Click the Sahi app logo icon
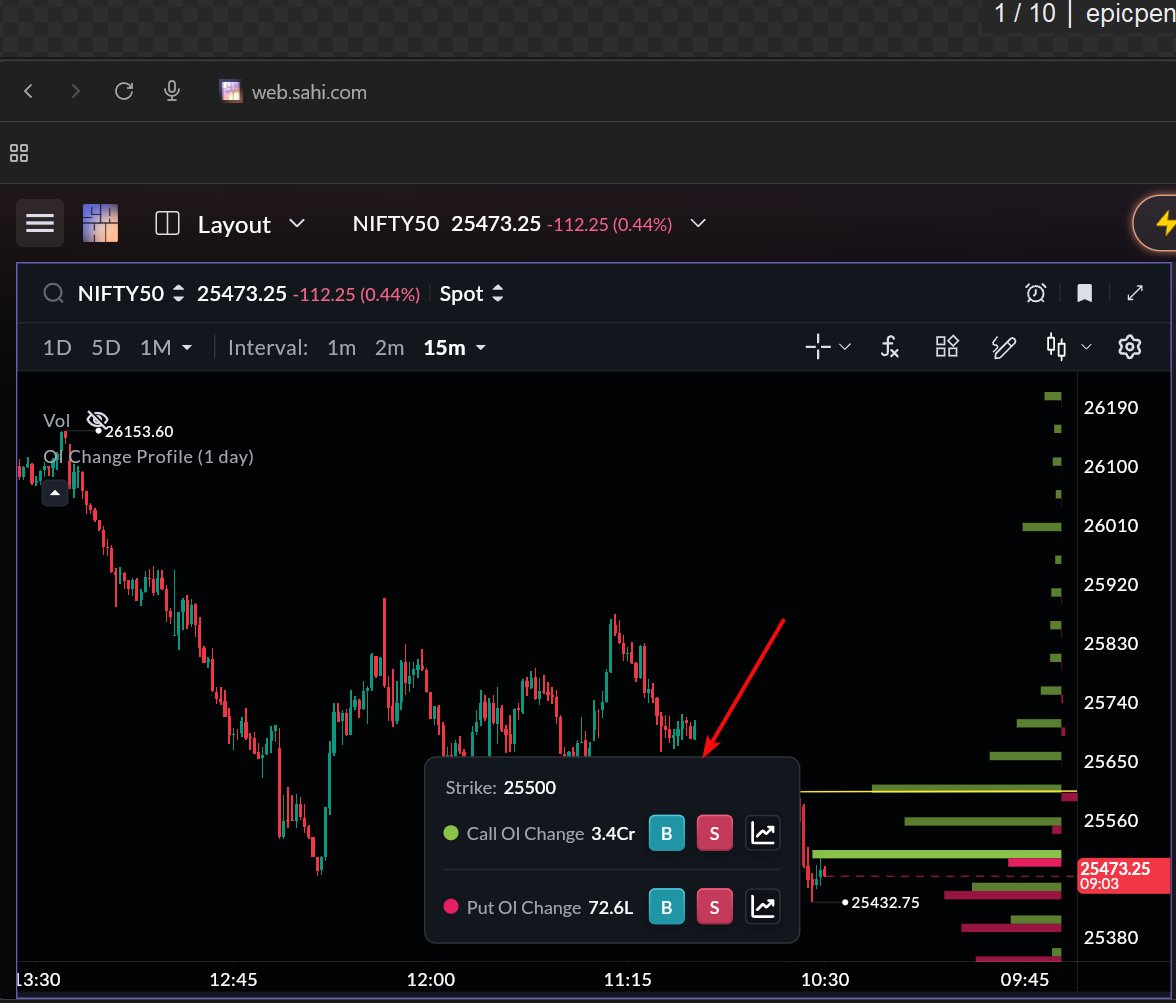1176x1003 pixels. pyautogui.click(x=100, y=223)
